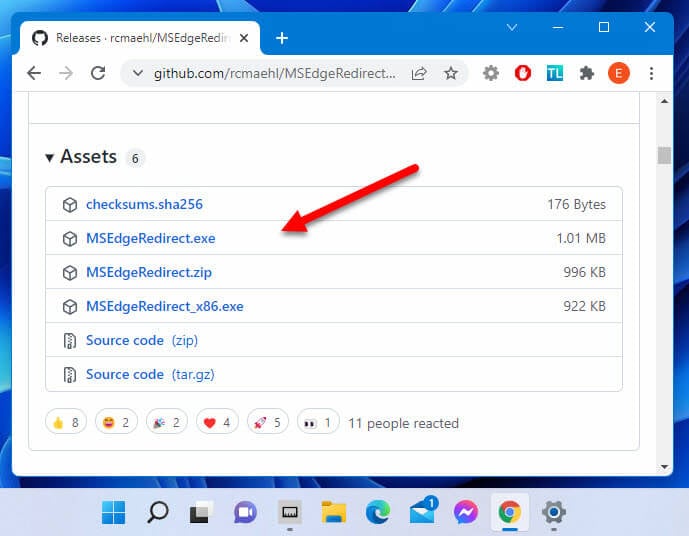Open a new browser tab
Screen dimensions: 689x536
point(282,38)
